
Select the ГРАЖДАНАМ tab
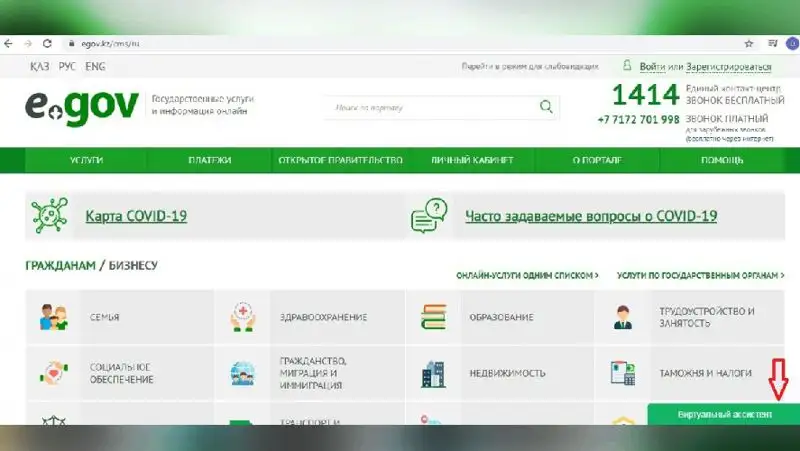[x=61, y=265]
